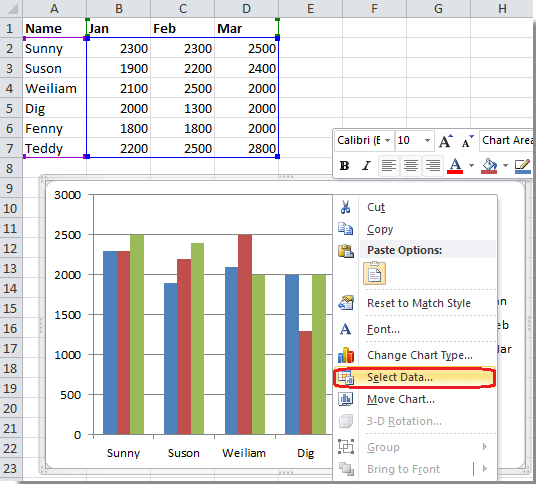Align text right in mini toolbar
The height and width of the screenshot is (484, 536).
[x=432, y=166]
